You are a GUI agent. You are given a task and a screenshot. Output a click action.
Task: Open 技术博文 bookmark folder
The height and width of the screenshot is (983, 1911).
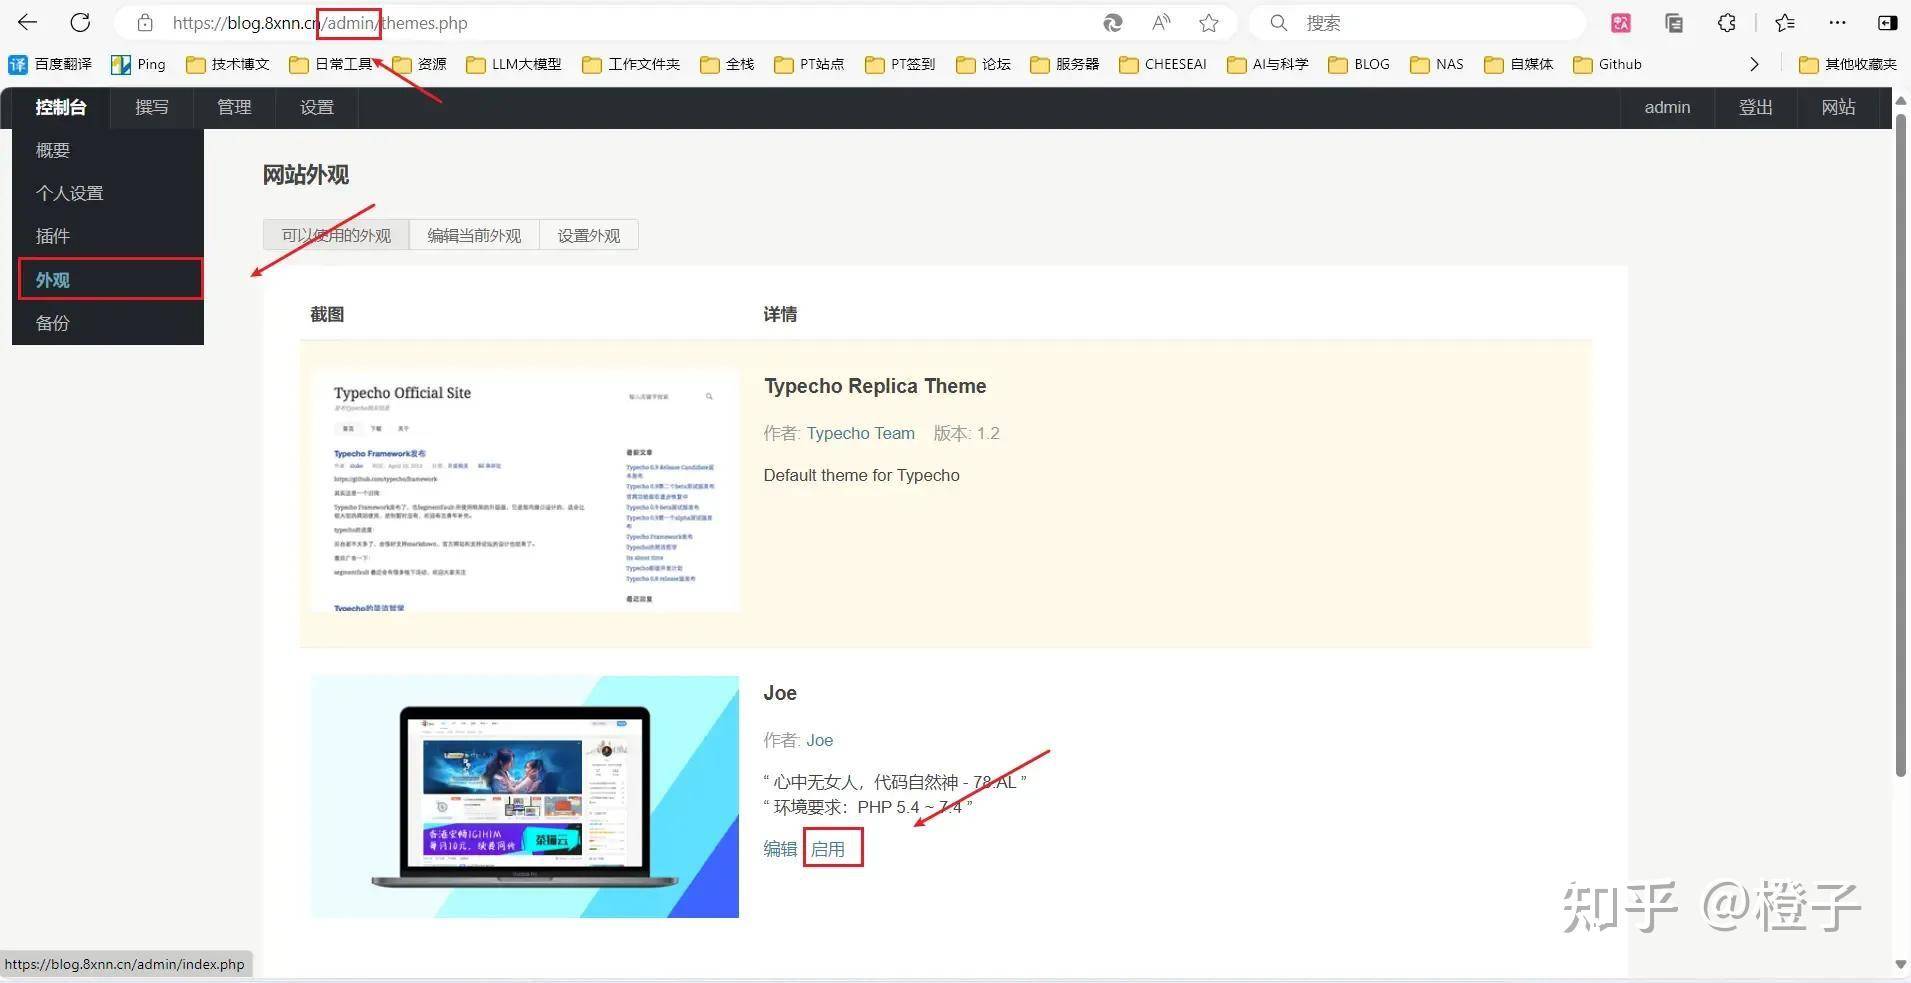click(x=228, y=64)
